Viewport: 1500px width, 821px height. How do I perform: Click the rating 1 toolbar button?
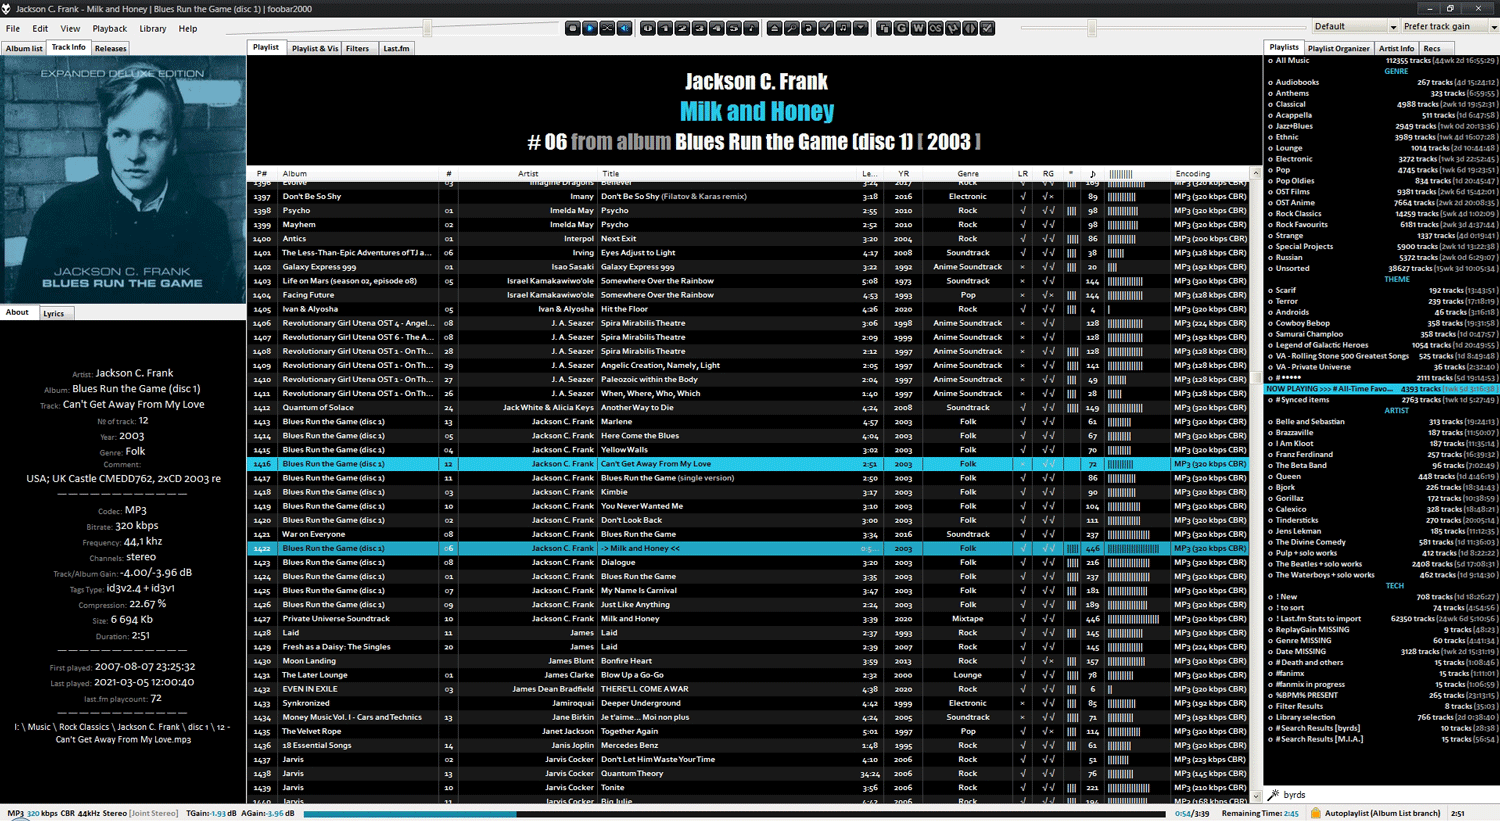[x=665, y=28]
